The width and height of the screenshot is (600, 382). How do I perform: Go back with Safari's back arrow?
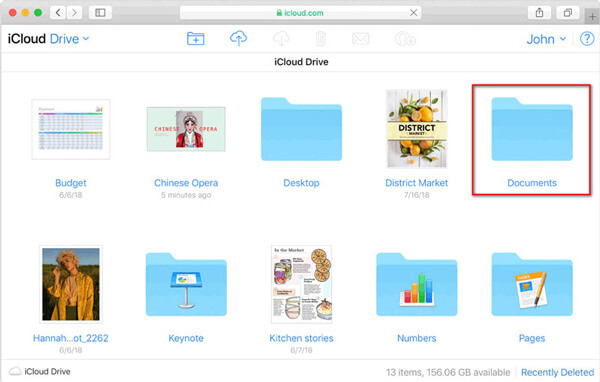(58, 13)
